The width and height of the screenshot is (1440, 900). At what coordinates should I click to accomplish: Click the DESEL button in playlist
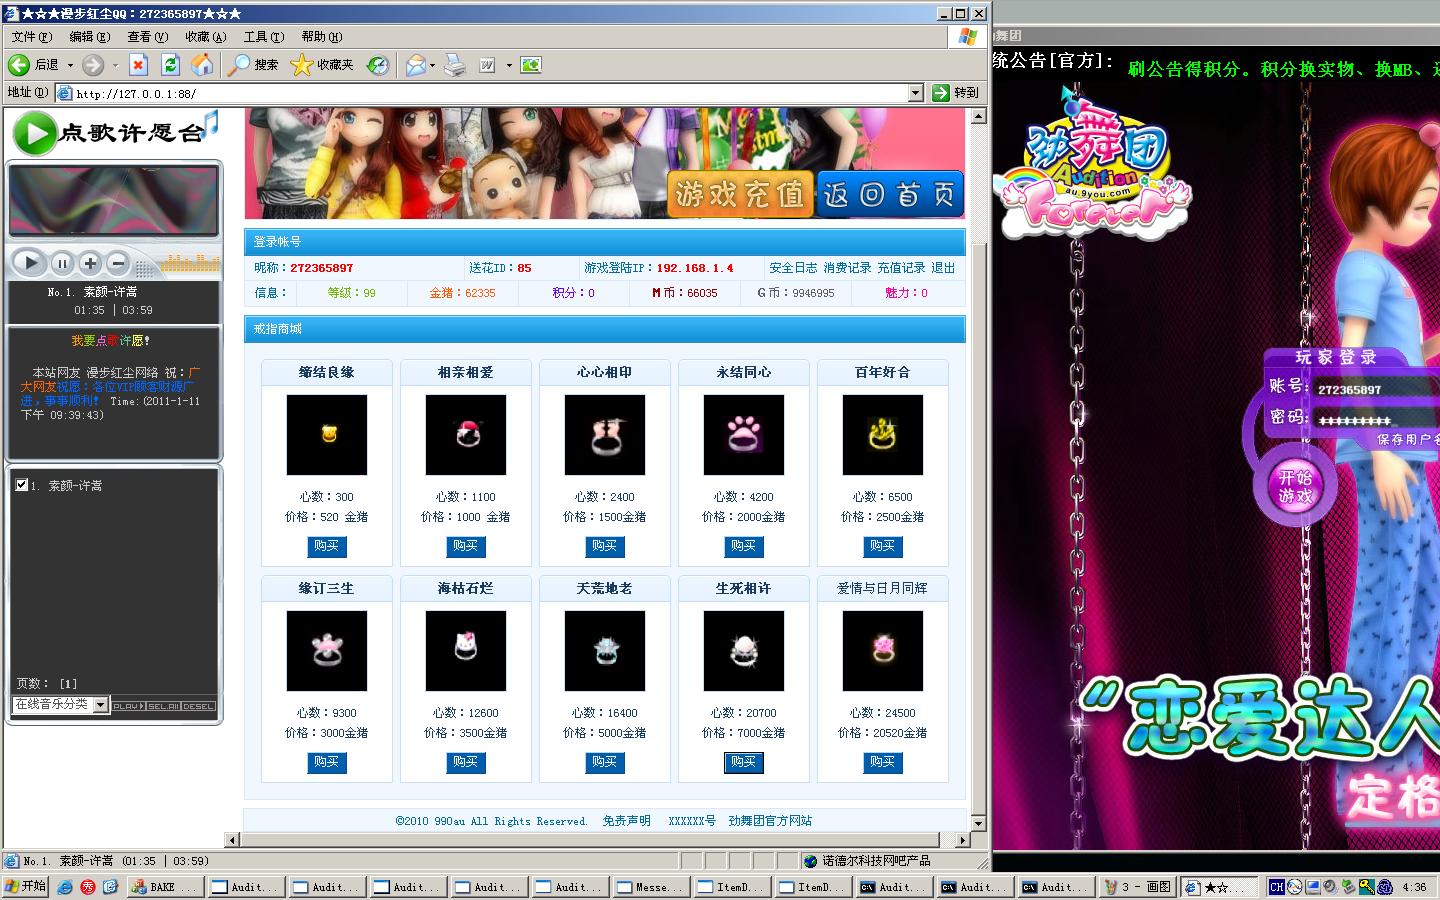[x=198, y=706]
